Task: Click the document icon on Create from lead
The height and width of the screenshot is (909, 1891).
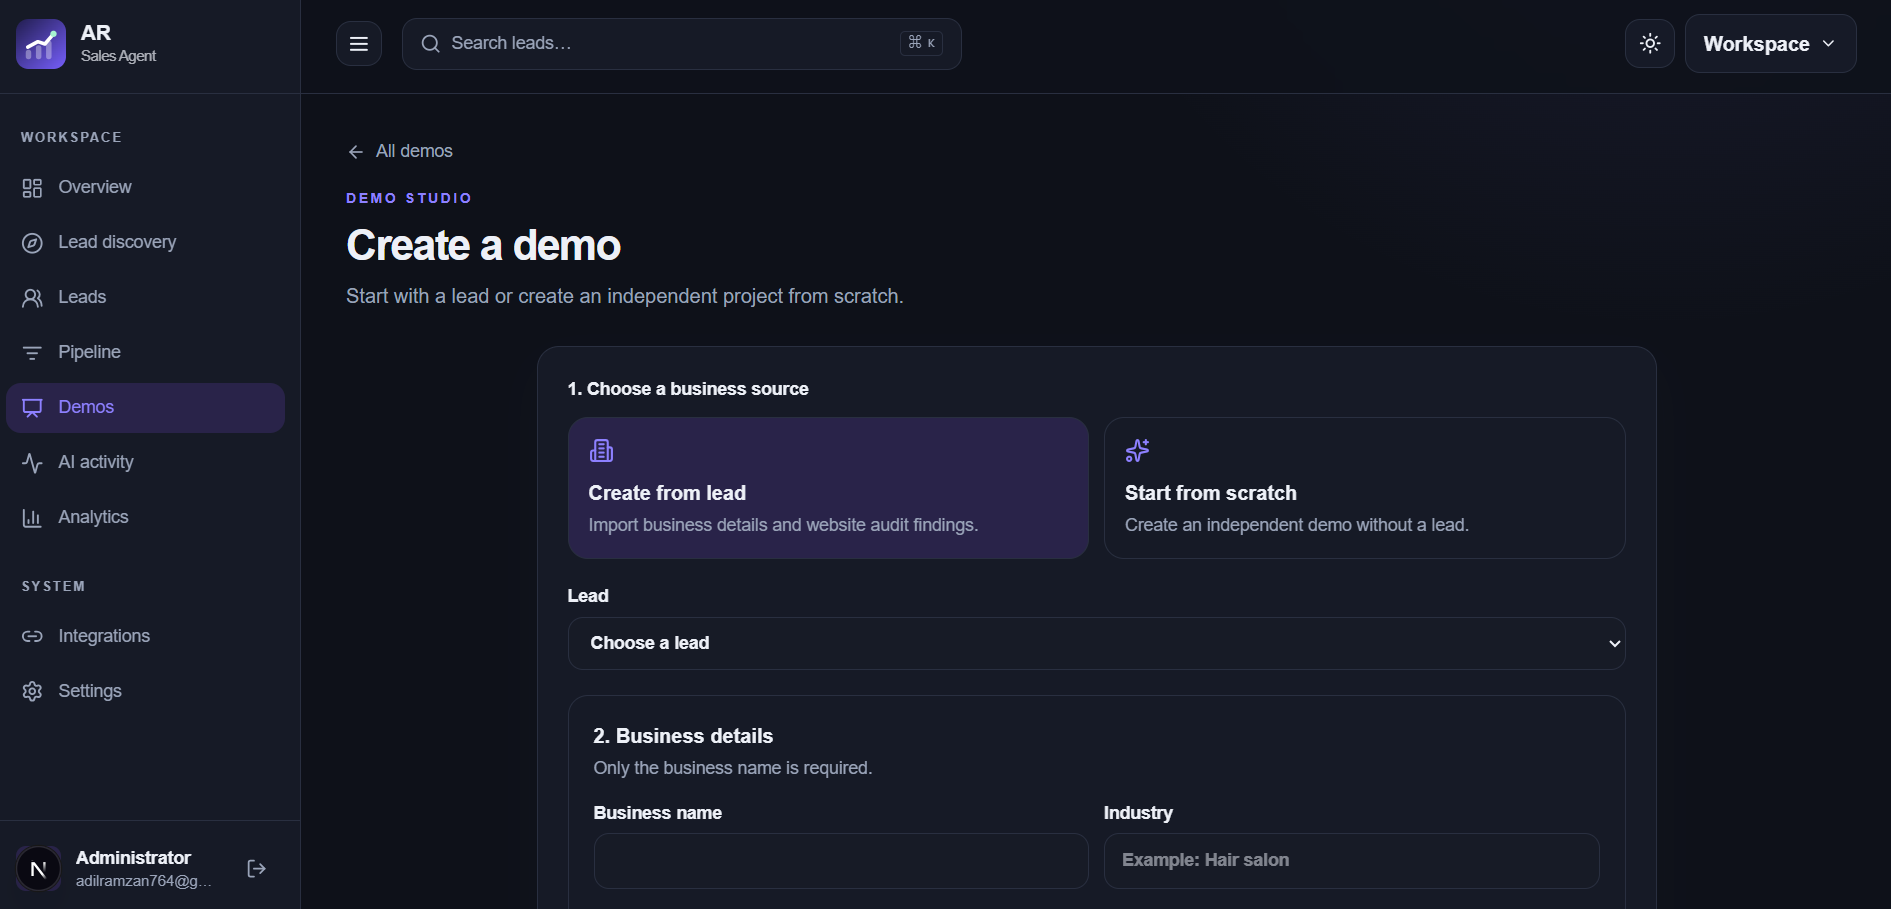Action: tap(601, 451)
